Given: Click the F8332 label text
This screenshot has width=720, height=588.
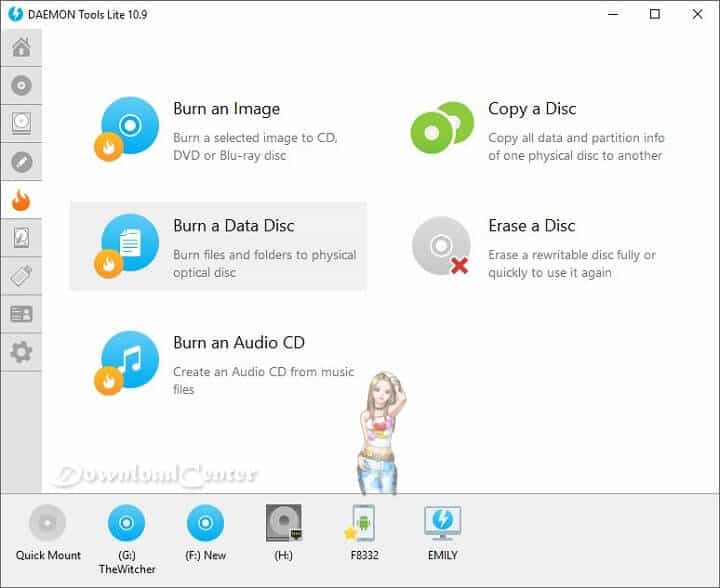Looking at the screenshot, I should [365, 555].
